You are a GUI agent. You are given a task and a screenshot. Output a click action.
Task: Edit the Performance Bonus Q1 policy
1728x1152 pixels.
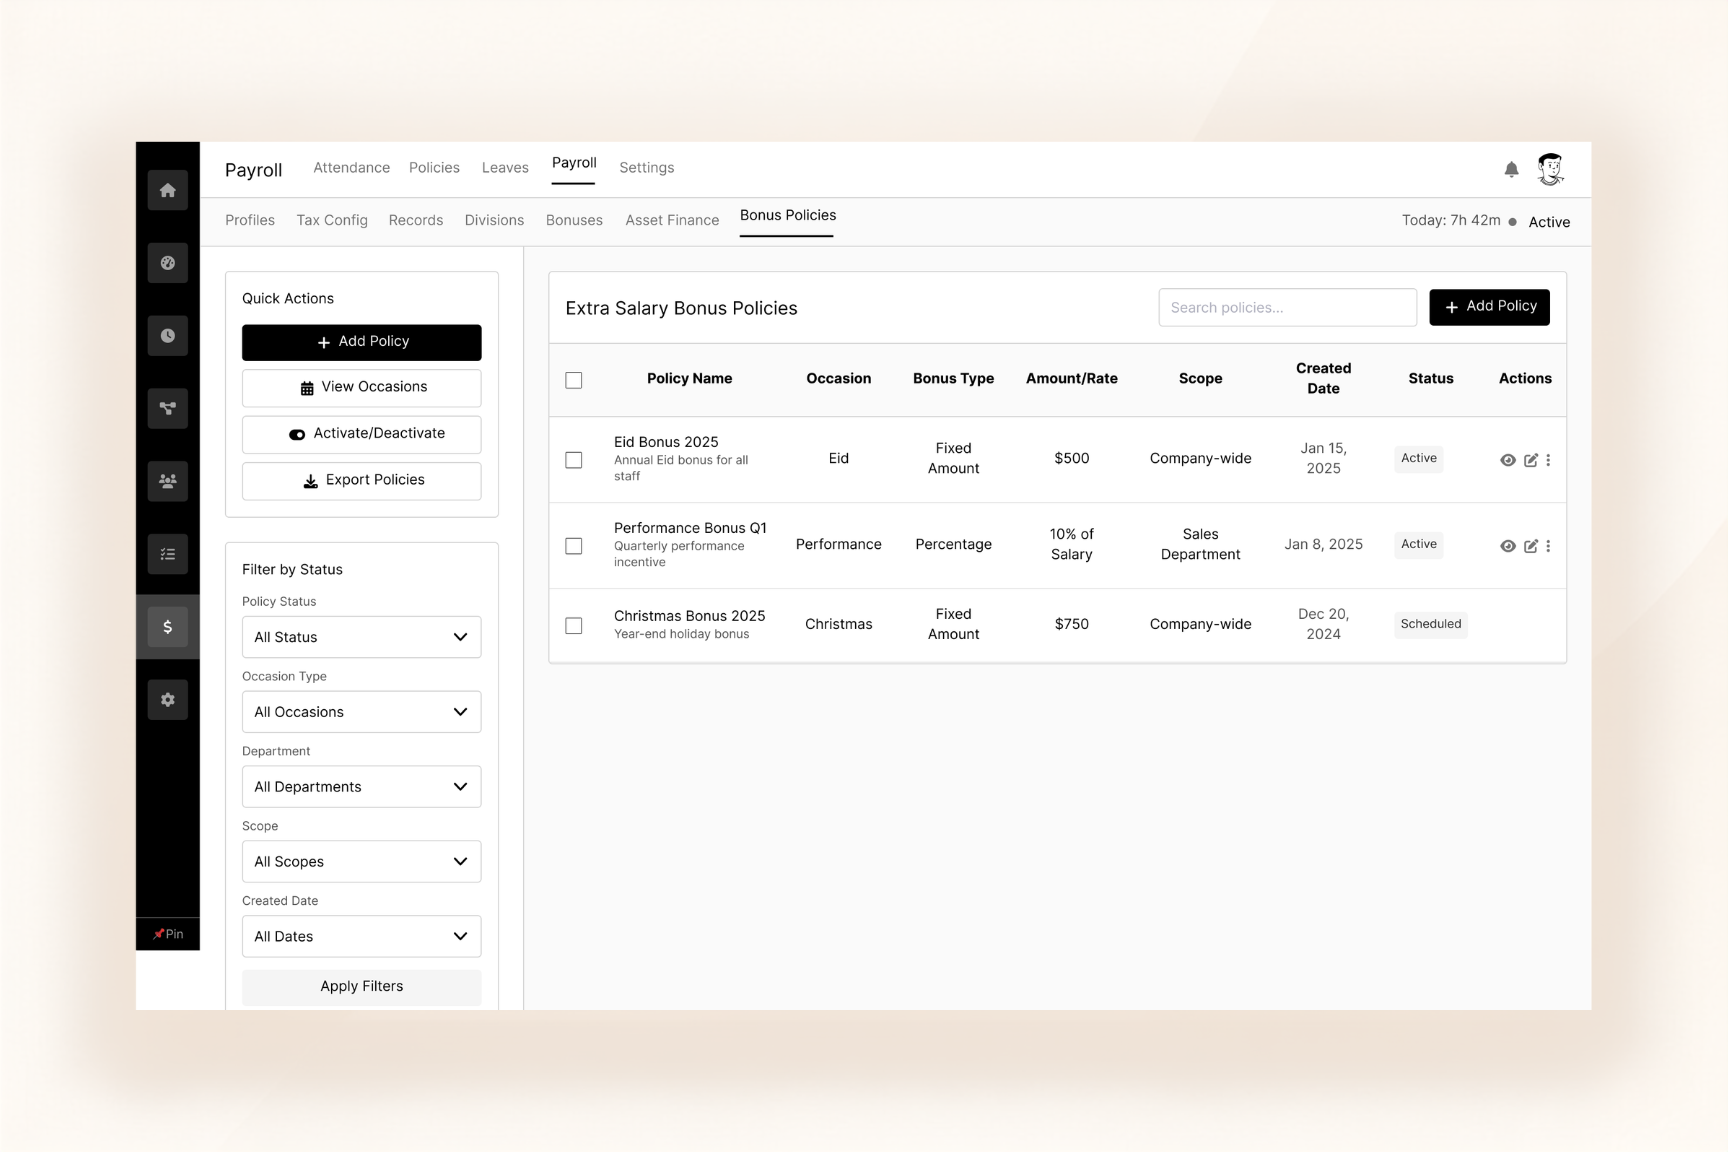1530,546
